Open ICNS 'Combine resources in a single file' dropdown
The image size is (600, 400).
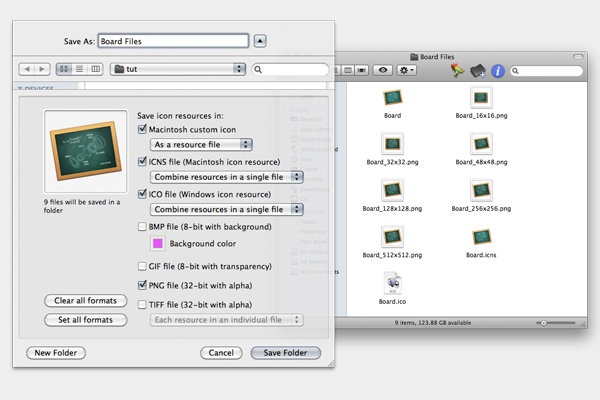(x=227, y=177)
